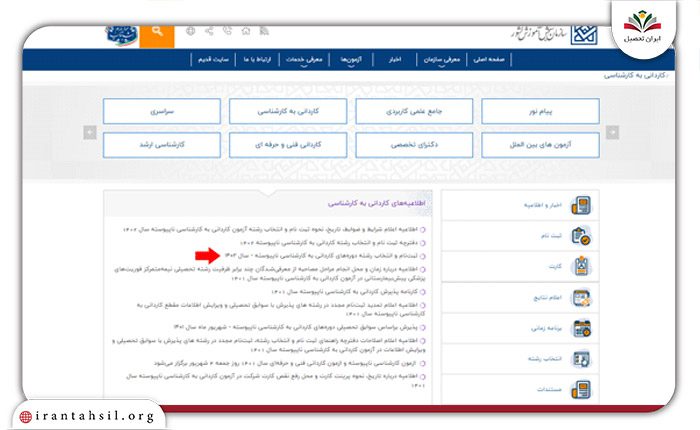Open first announcement about شرایط و ضوابط ۱۴۰۲
700x430 pixels.
tap(270, 230)
